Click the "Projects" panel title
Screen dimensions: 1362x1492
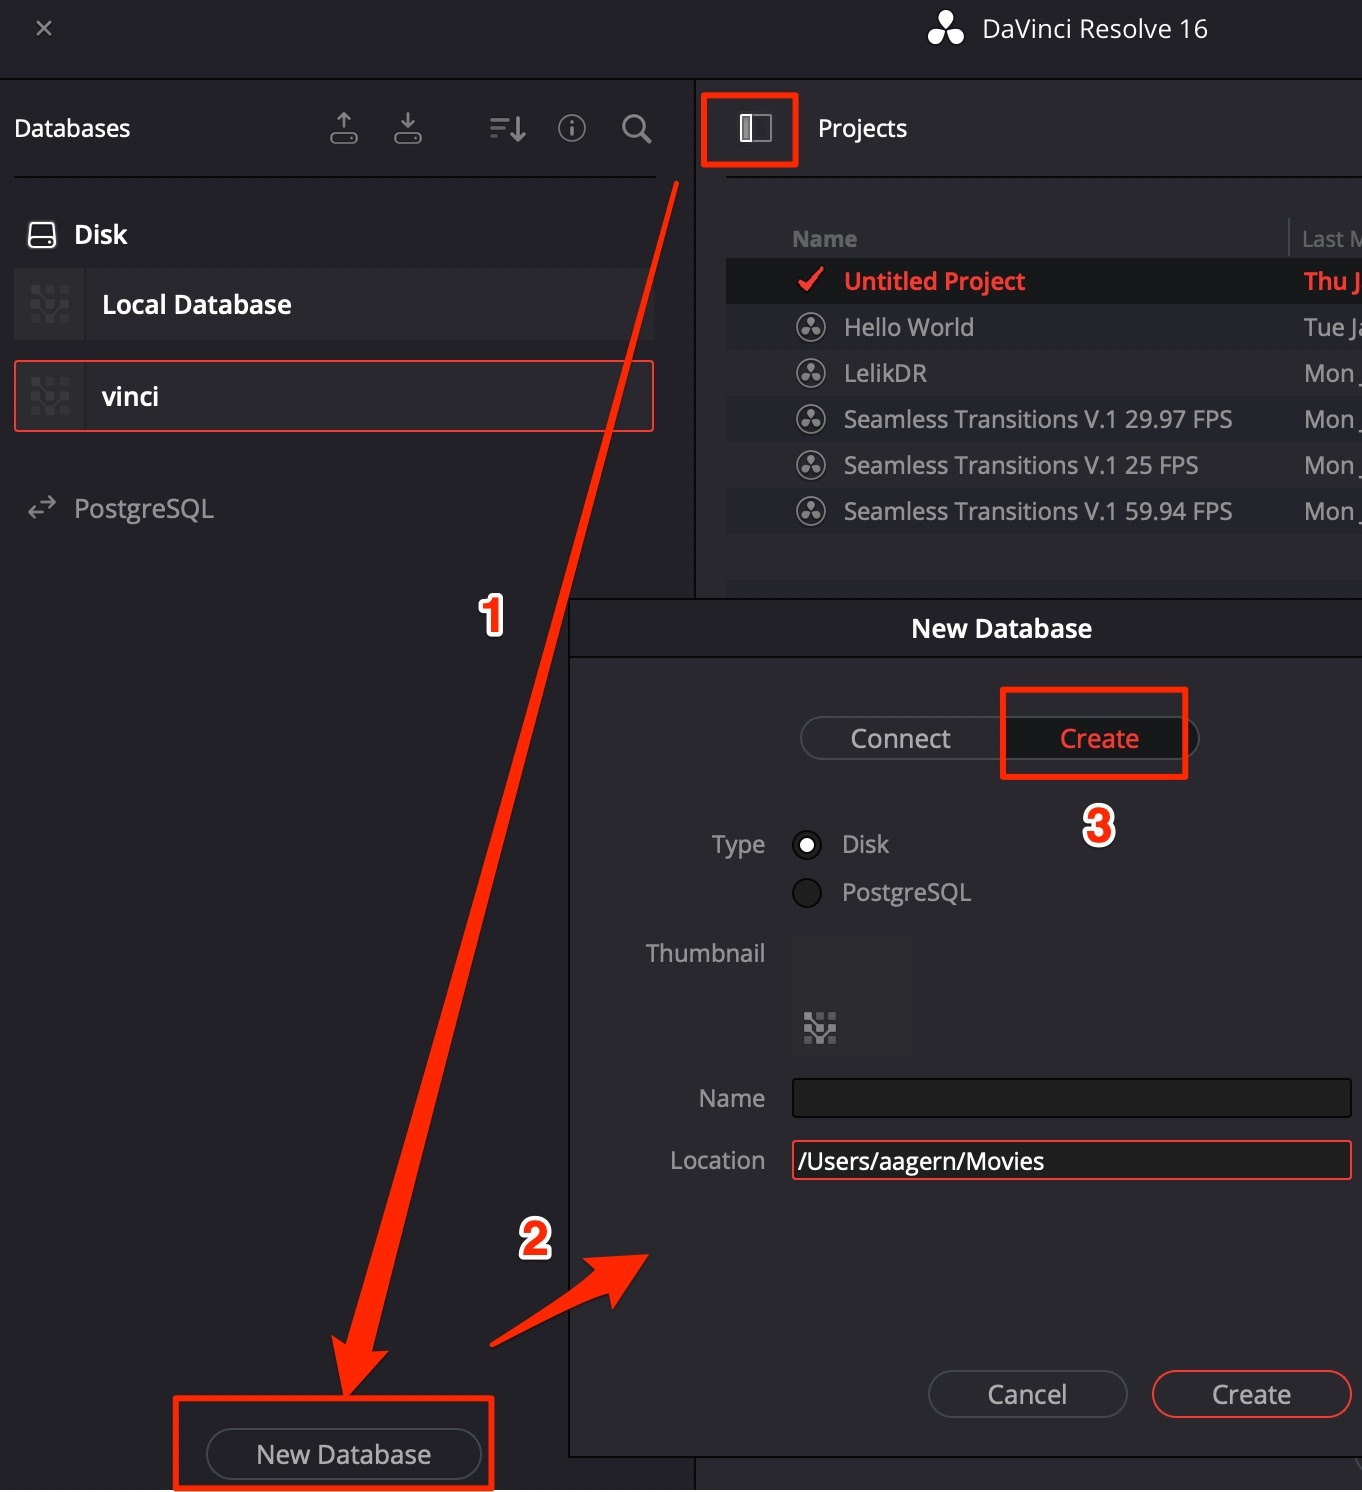point(862,129)
